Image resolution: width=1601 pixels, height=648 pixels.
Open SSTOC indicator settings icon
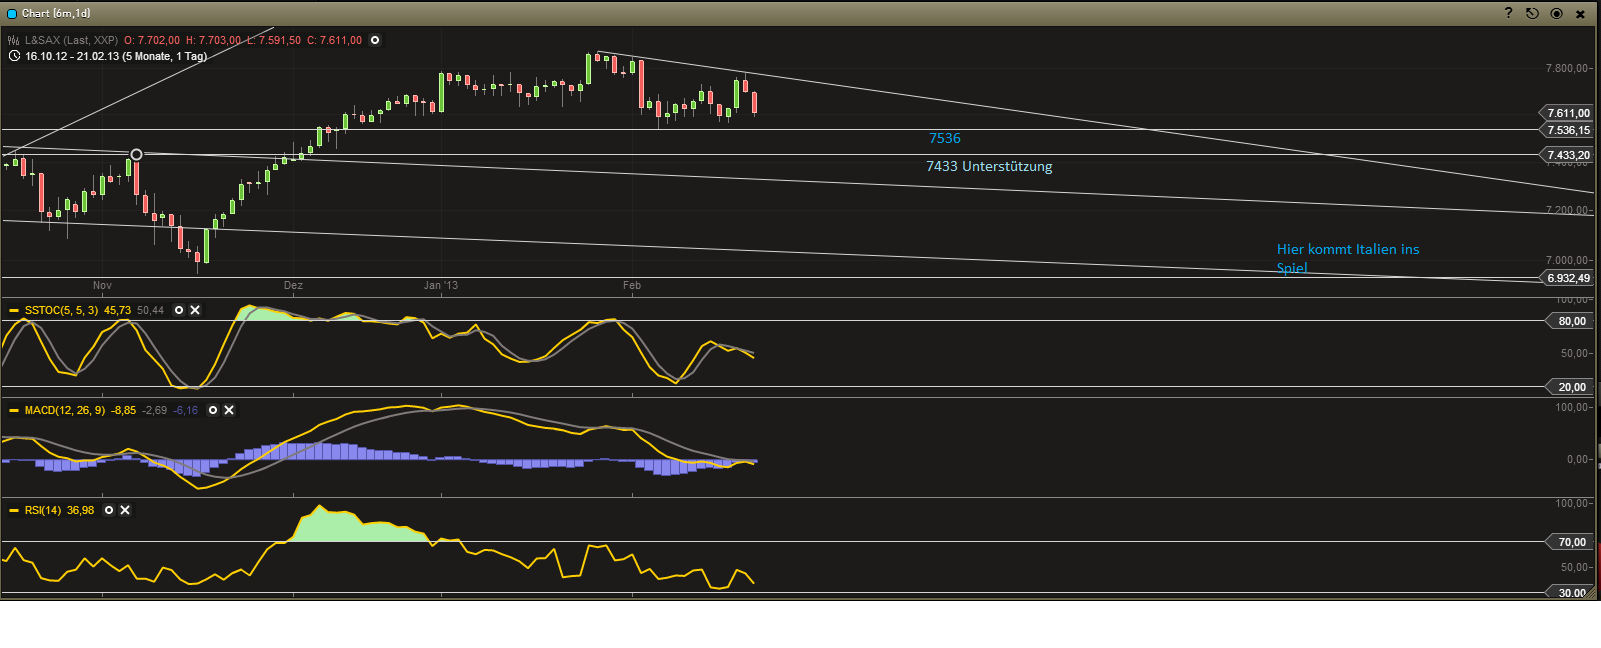(179, 310)
